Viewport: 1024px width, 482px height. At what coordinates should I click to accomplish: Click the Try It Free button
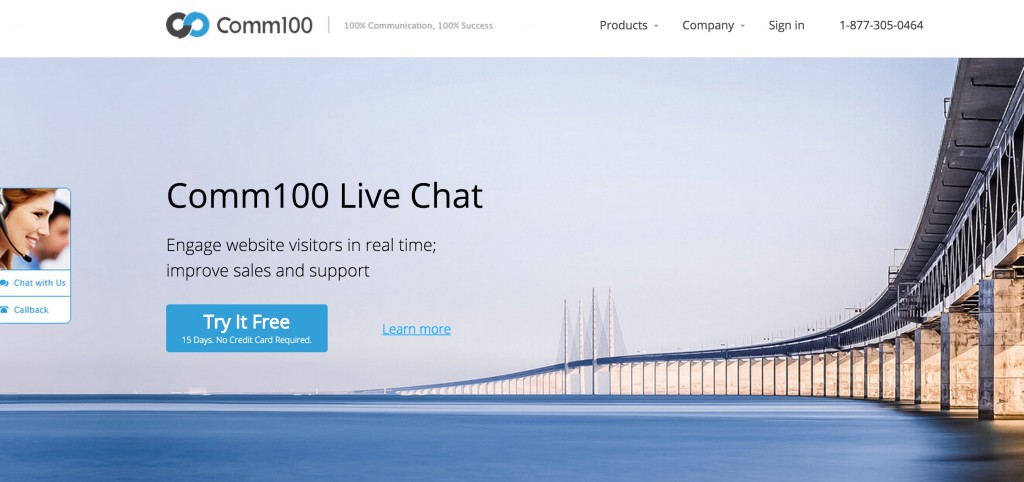click(247, 328)
